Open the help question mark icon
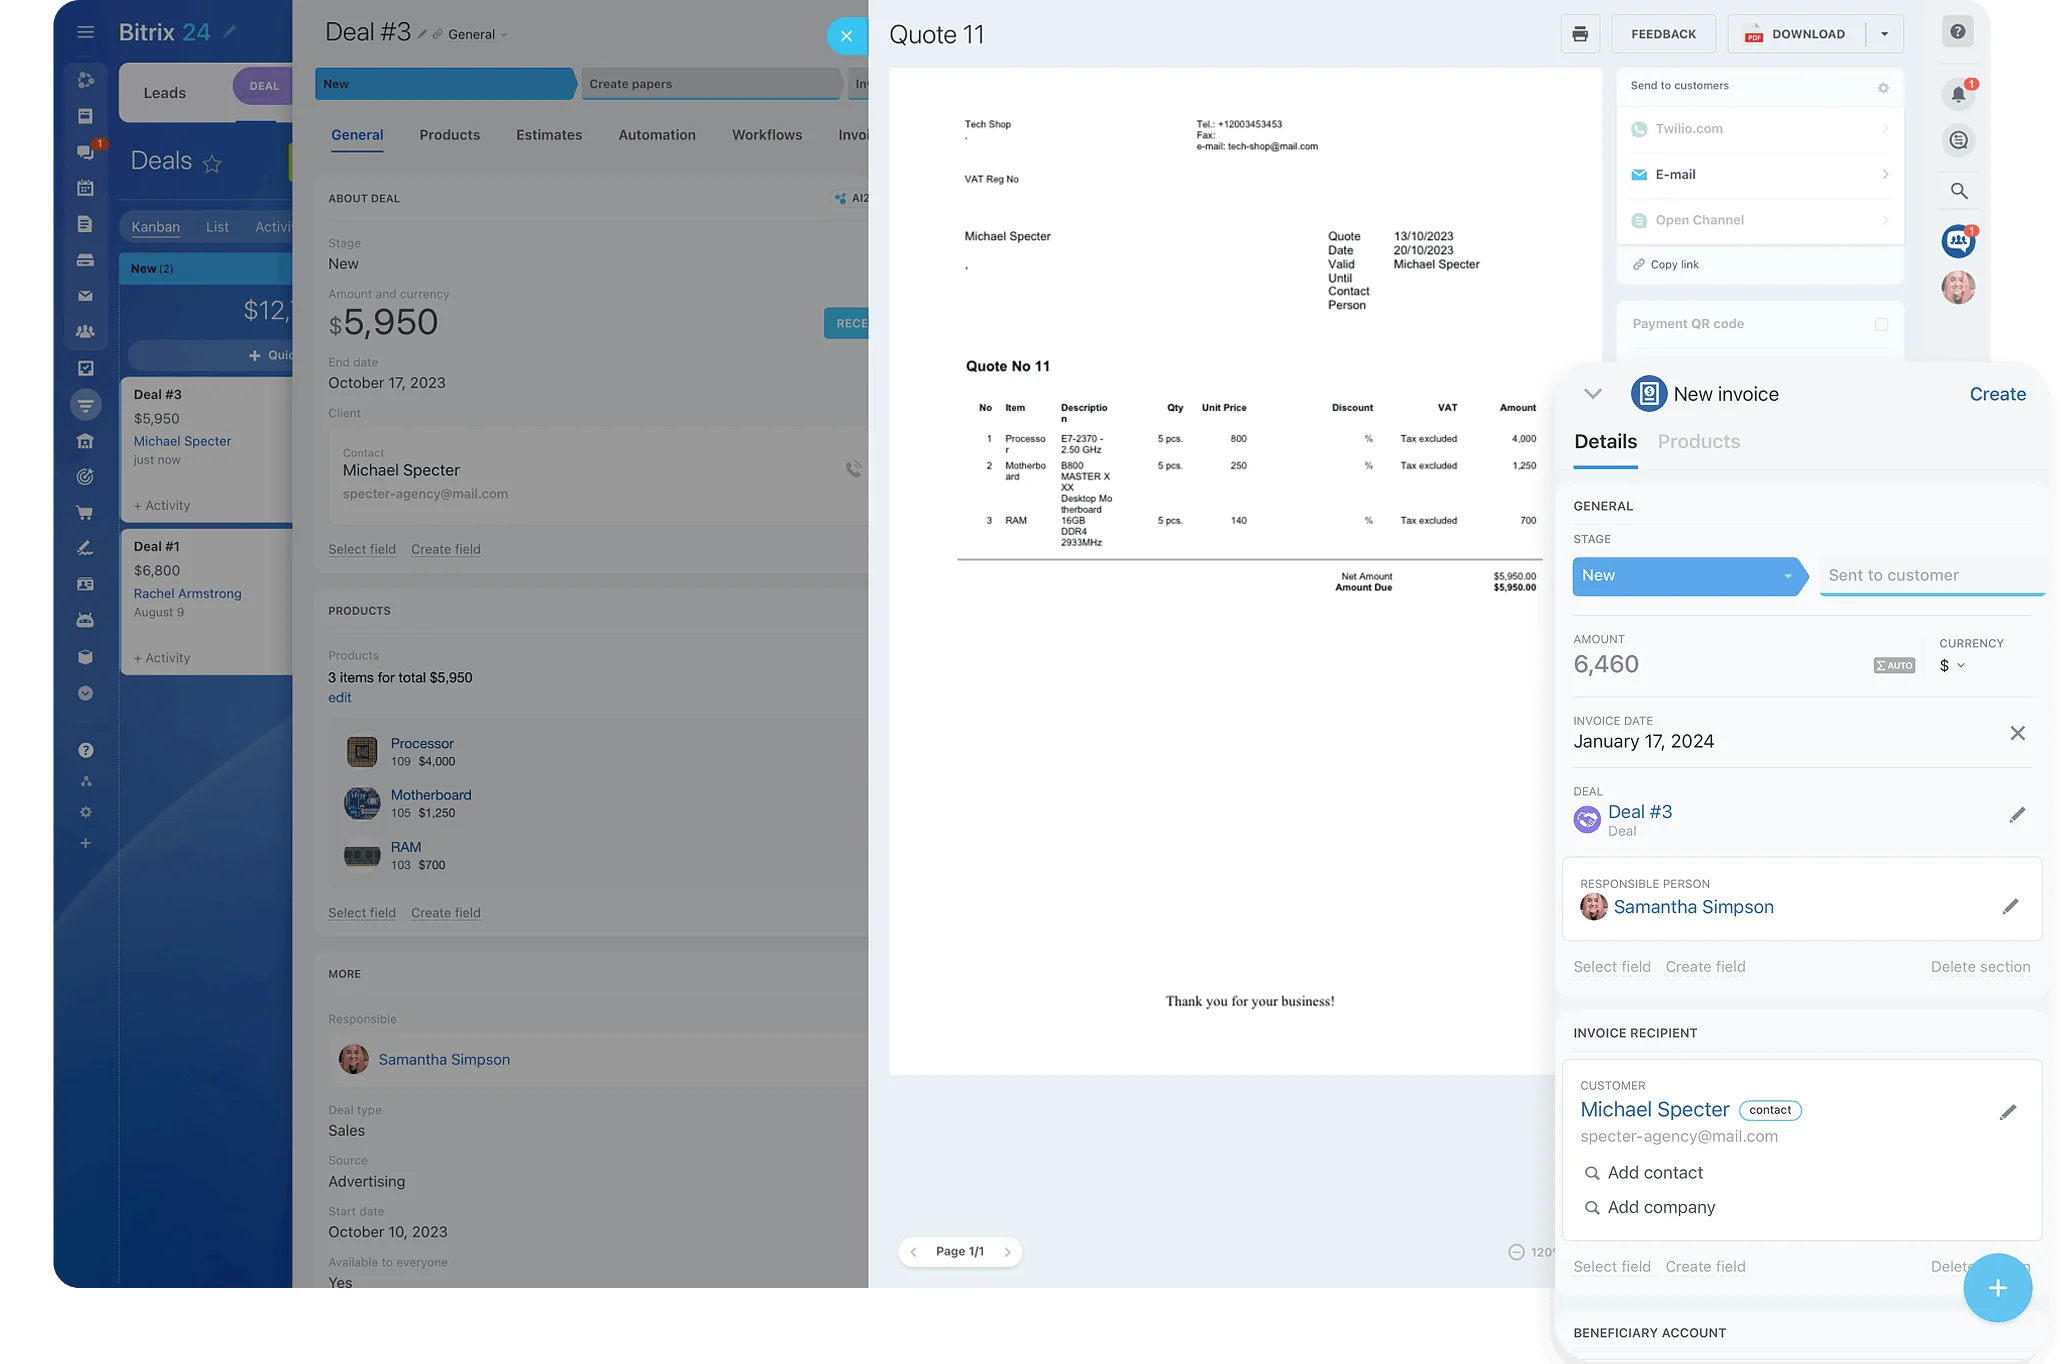This screenshot has width=2071, height=1364. (1958, 32)
